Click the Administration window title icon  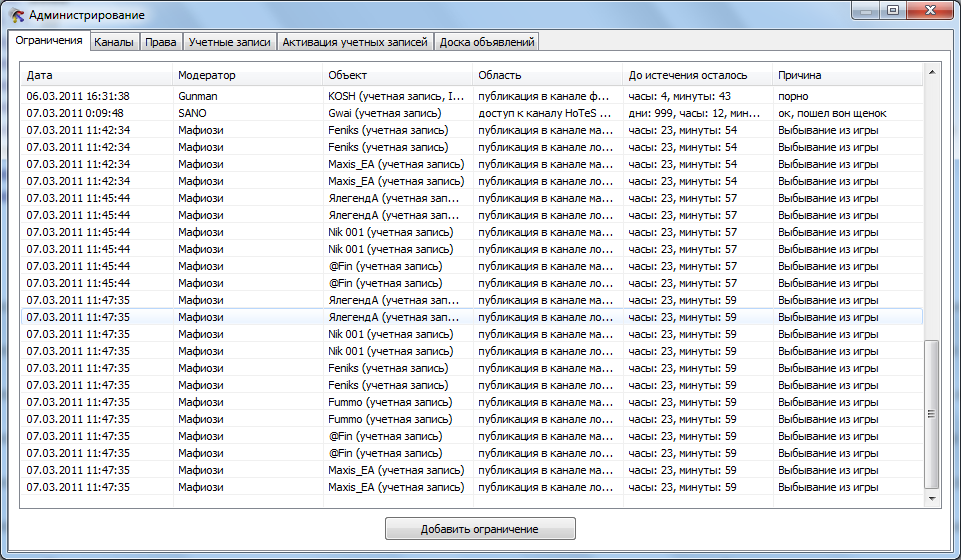click(17, 15)
